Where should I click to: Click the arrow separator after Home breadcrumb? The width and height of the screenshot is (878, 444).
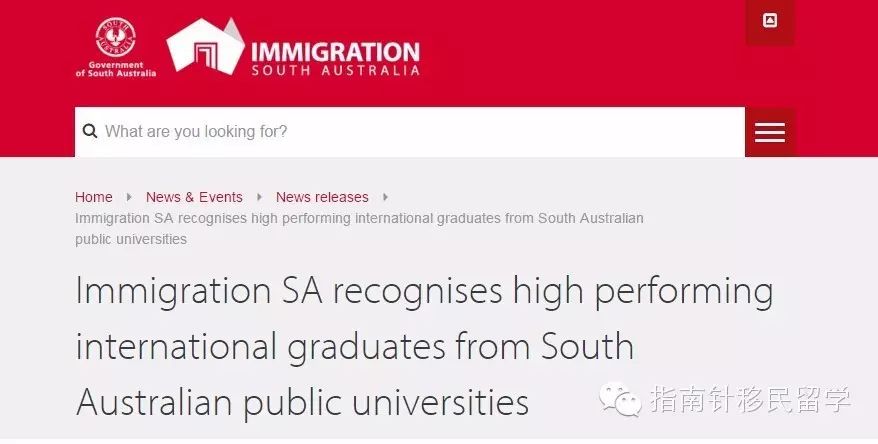pyautogui.click(x=129, y=197)
